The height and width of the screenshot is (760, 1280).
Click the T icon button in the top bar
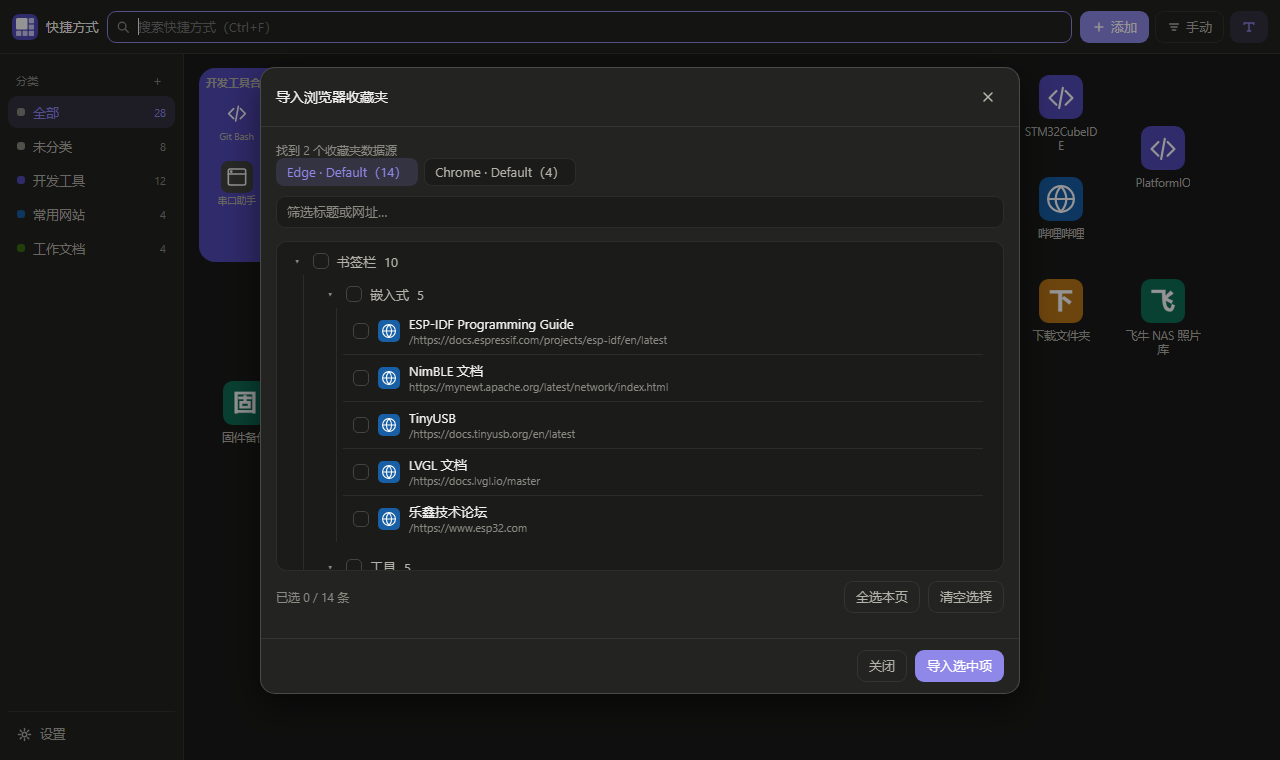(x=1249, y=27)
